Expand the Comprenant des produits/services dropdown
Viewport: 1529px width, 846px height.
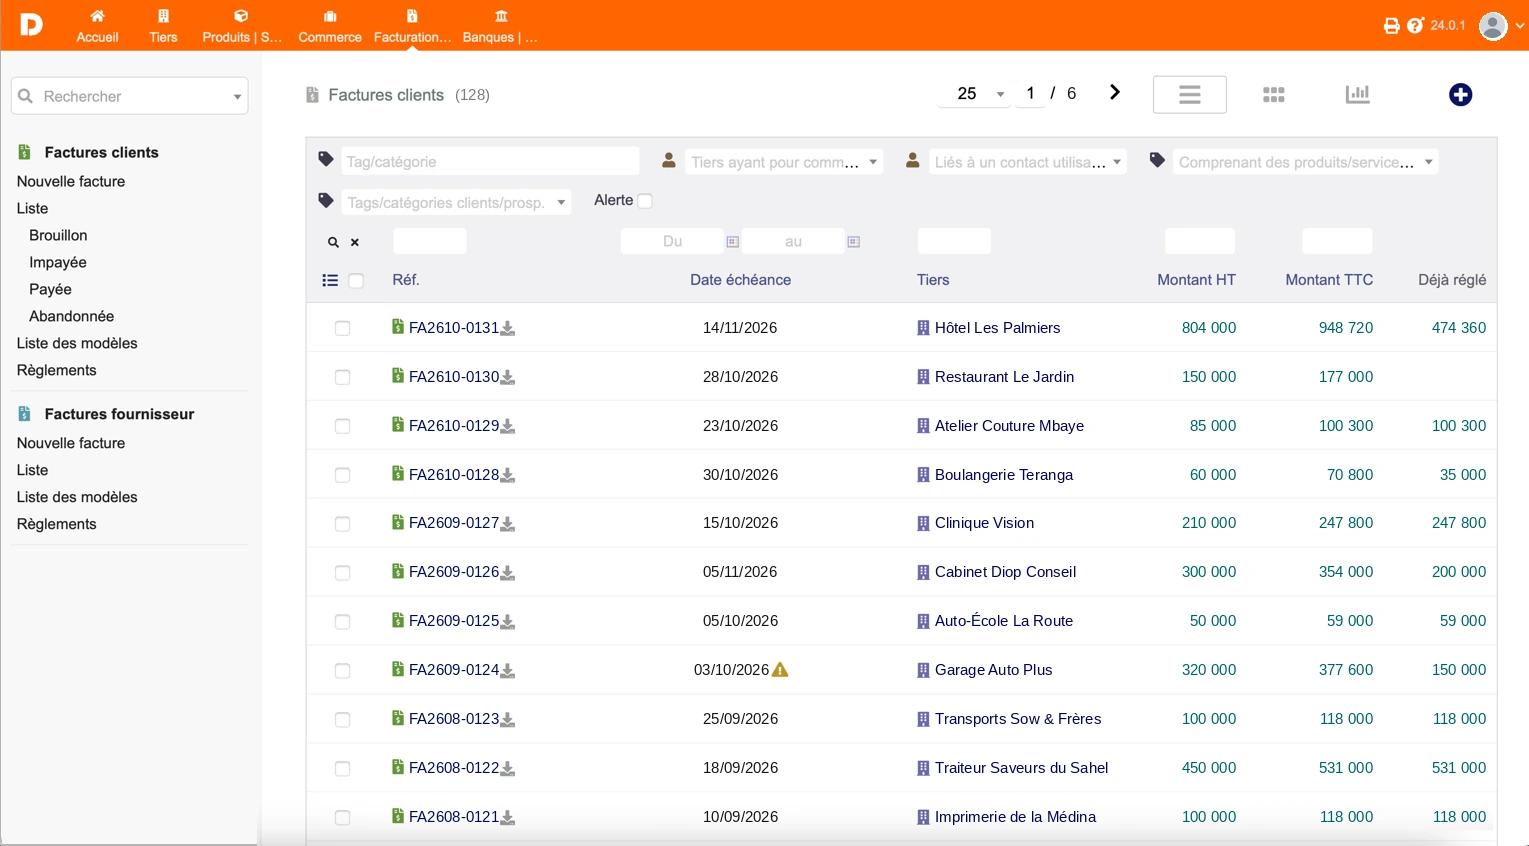pos(1306,162)
